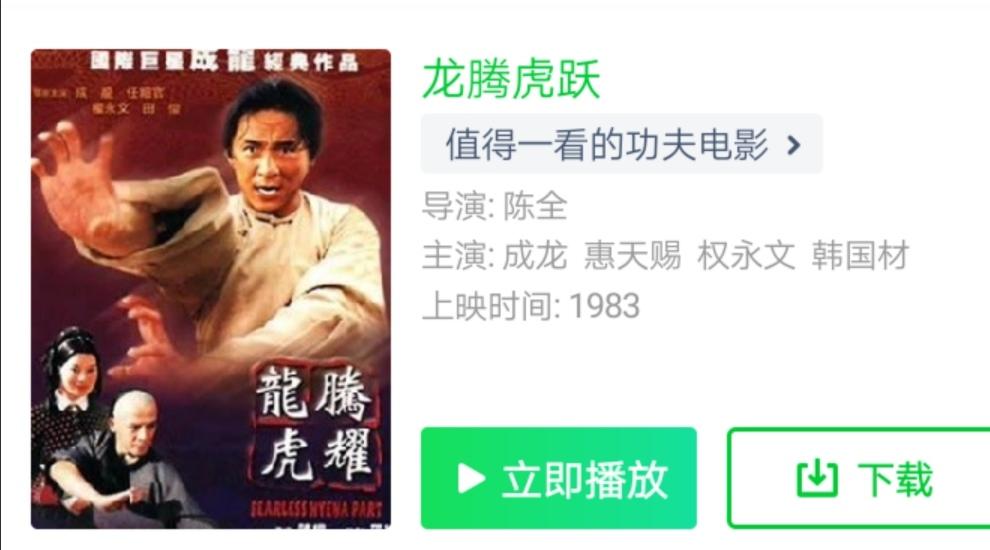
Task: Click the download arrow icon beside 下载
Action: pos(817,479)
